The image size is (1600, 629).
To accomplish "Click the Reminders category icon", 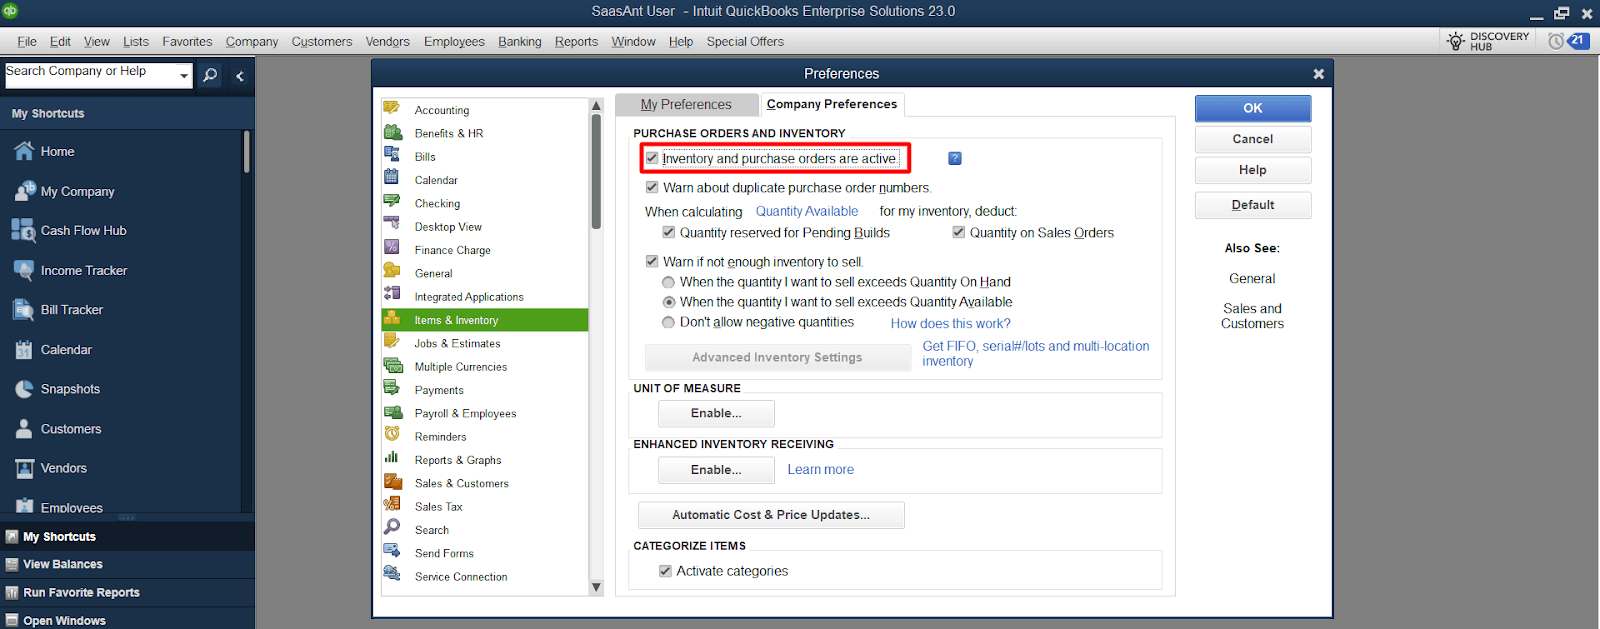I will 392,434.
